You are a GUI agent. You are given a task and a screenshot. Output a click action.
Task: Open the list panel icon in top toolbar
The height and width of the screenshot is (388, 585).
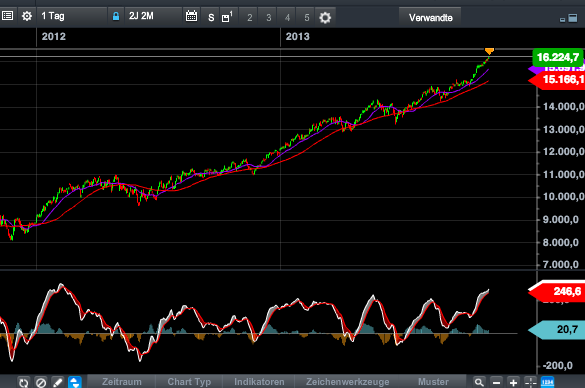point(7,16)
